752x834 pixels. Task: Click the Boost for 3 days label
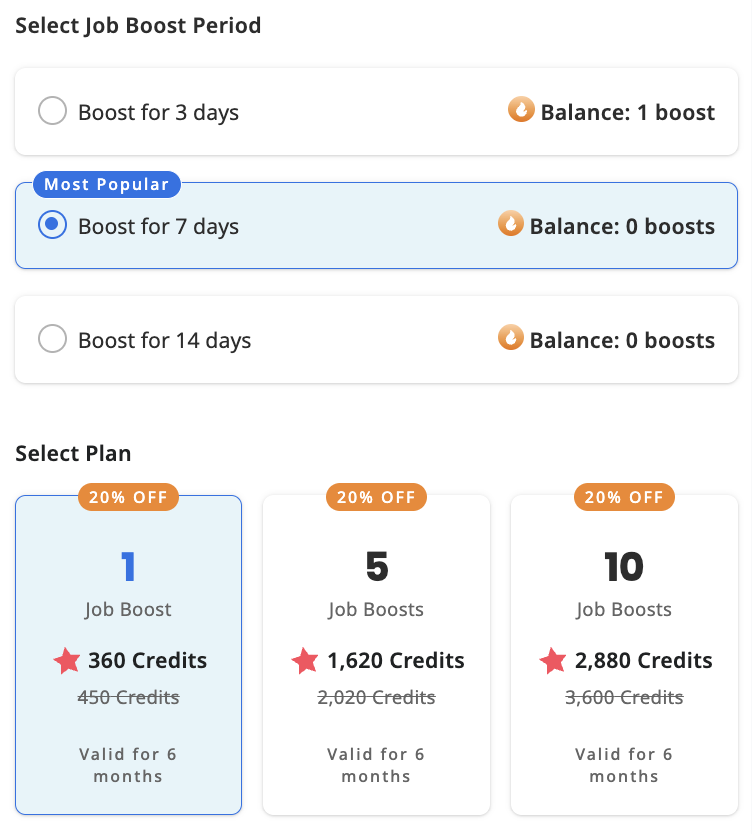(x=158, y=113)
